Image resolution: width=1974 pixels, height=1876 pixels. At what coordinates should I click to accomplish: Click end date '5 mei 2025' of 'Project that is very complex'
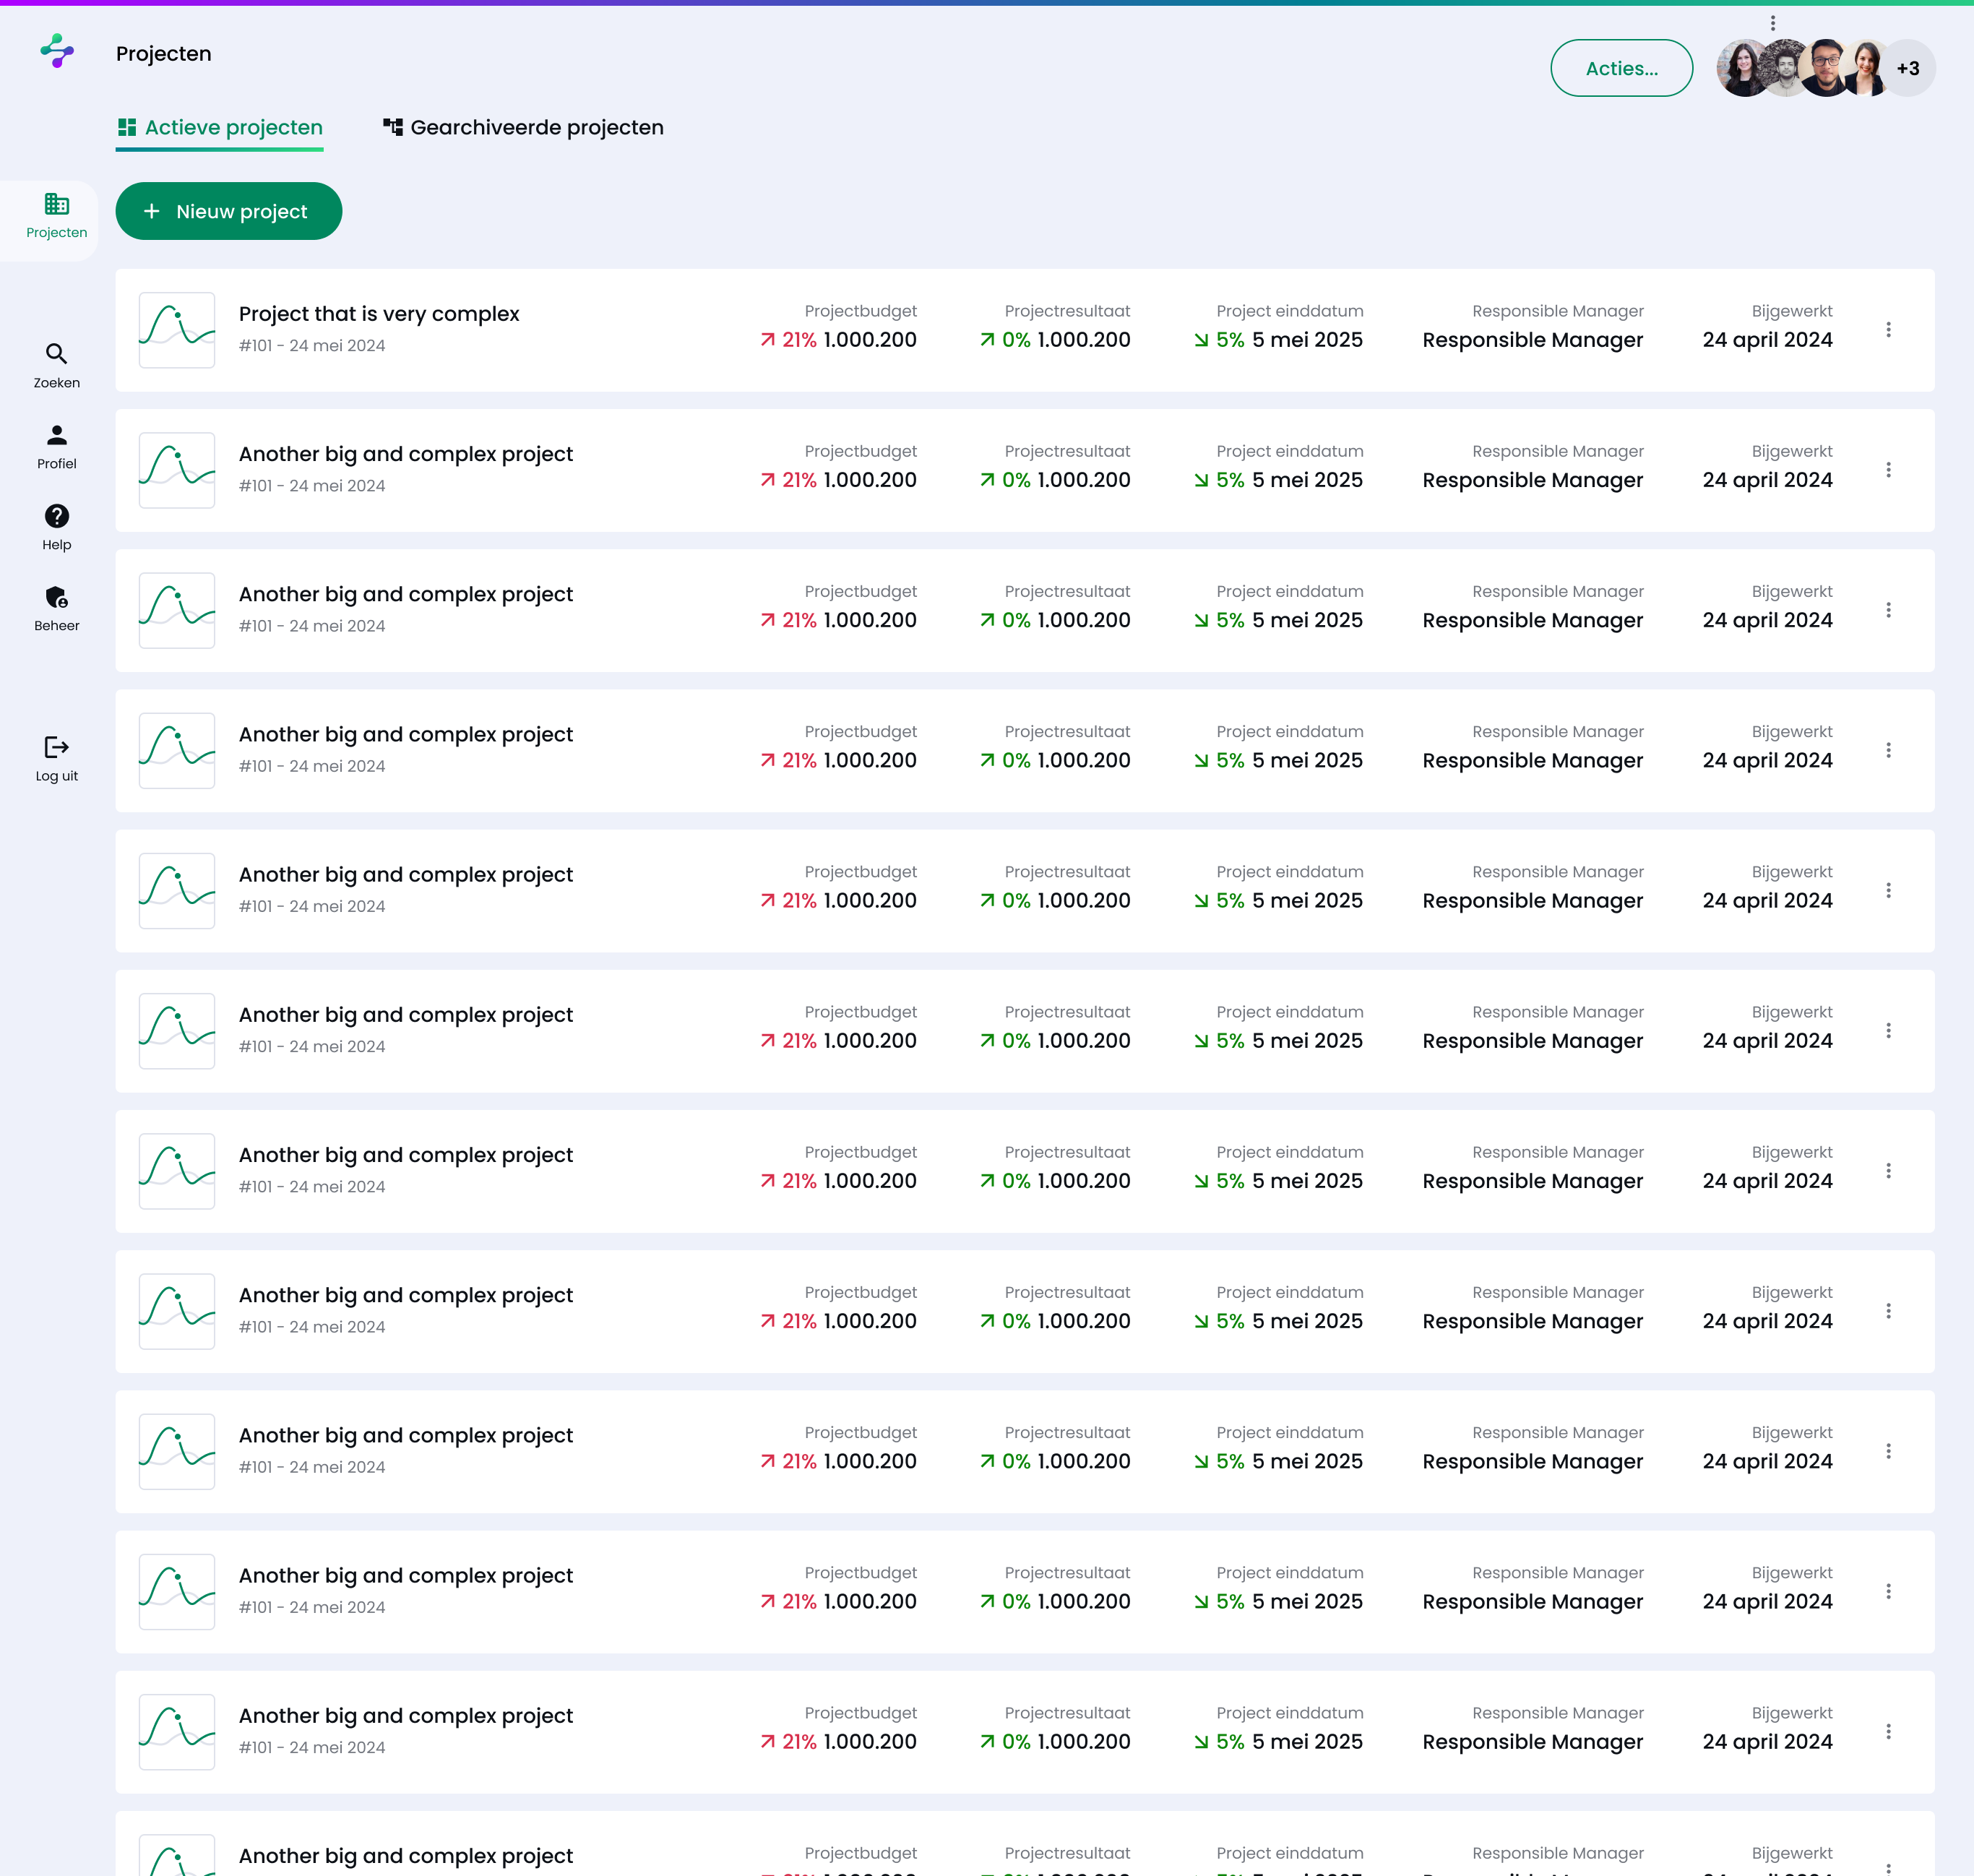click(1307, 340)
